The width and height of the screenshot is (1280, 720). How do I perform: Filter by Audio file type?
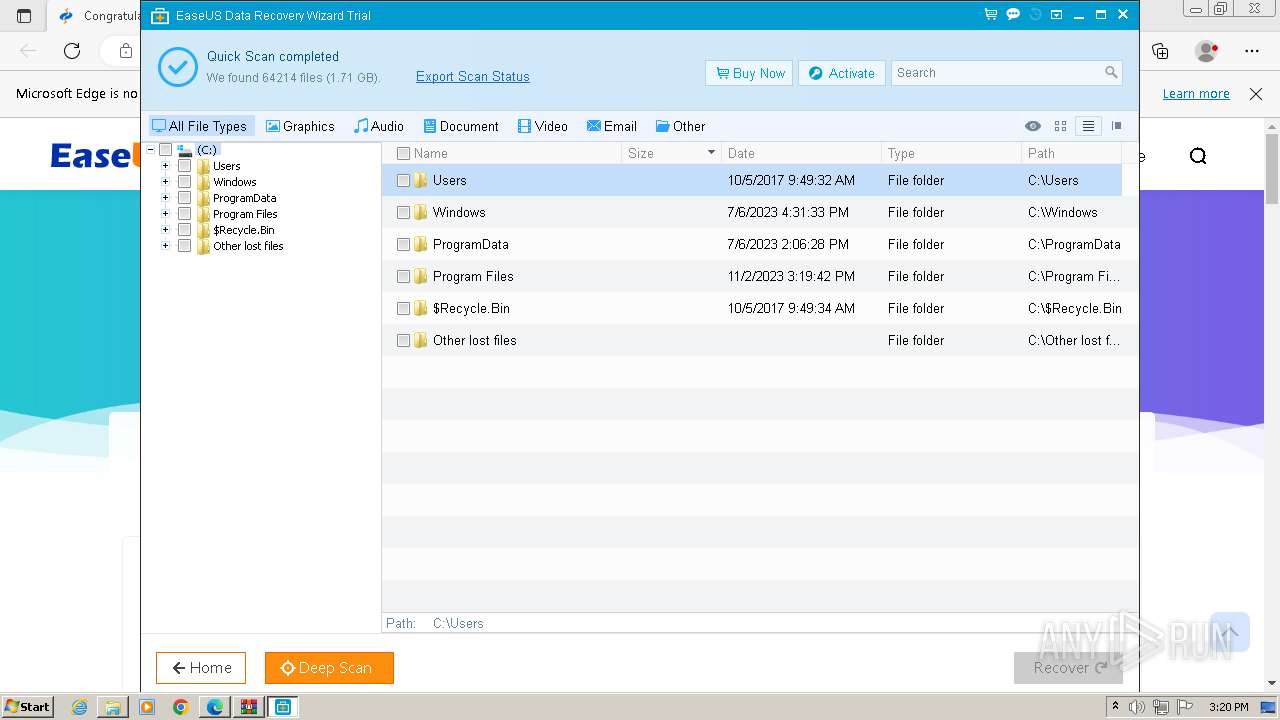tap(379, 126)
